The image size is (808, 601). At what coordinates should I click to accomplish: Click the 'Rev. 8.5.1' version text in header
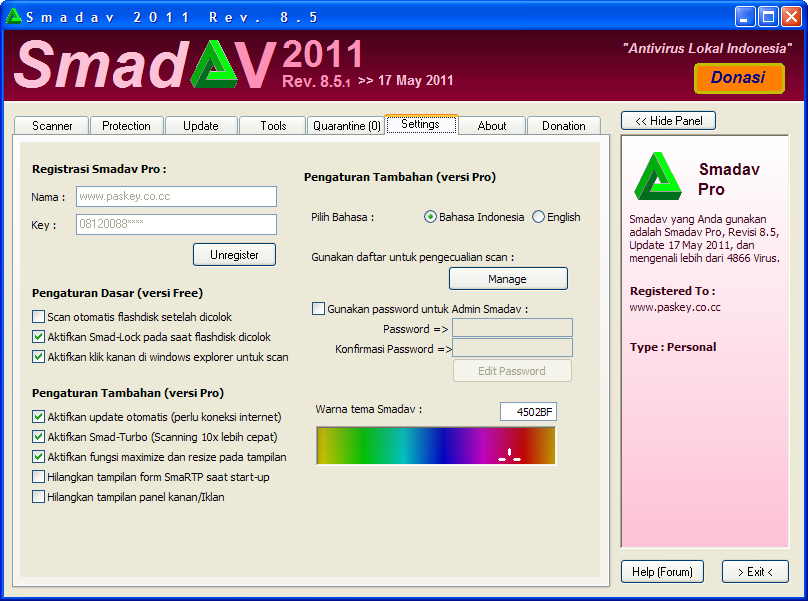pos(316,81)
